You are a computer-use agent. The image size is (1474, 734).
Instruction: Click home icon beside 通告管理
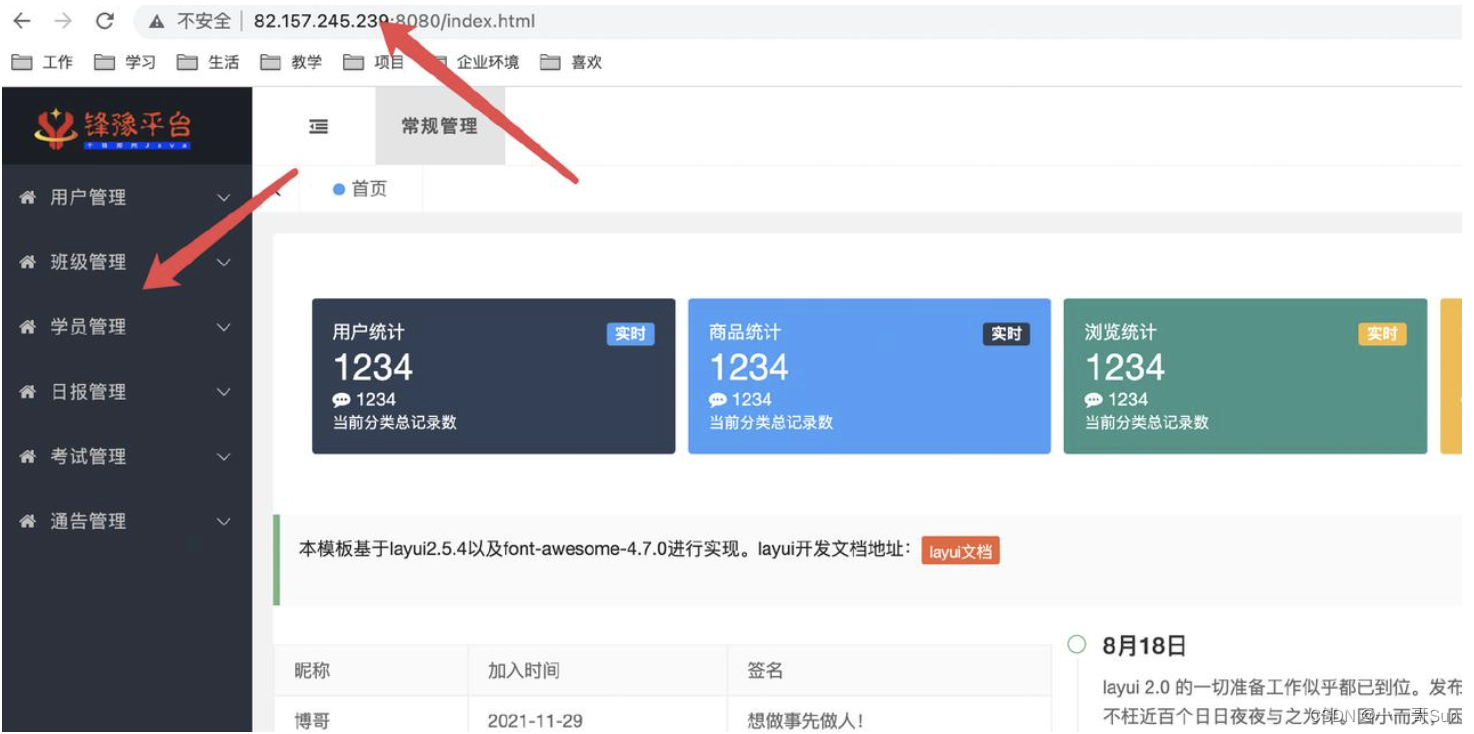pos(28,521)
